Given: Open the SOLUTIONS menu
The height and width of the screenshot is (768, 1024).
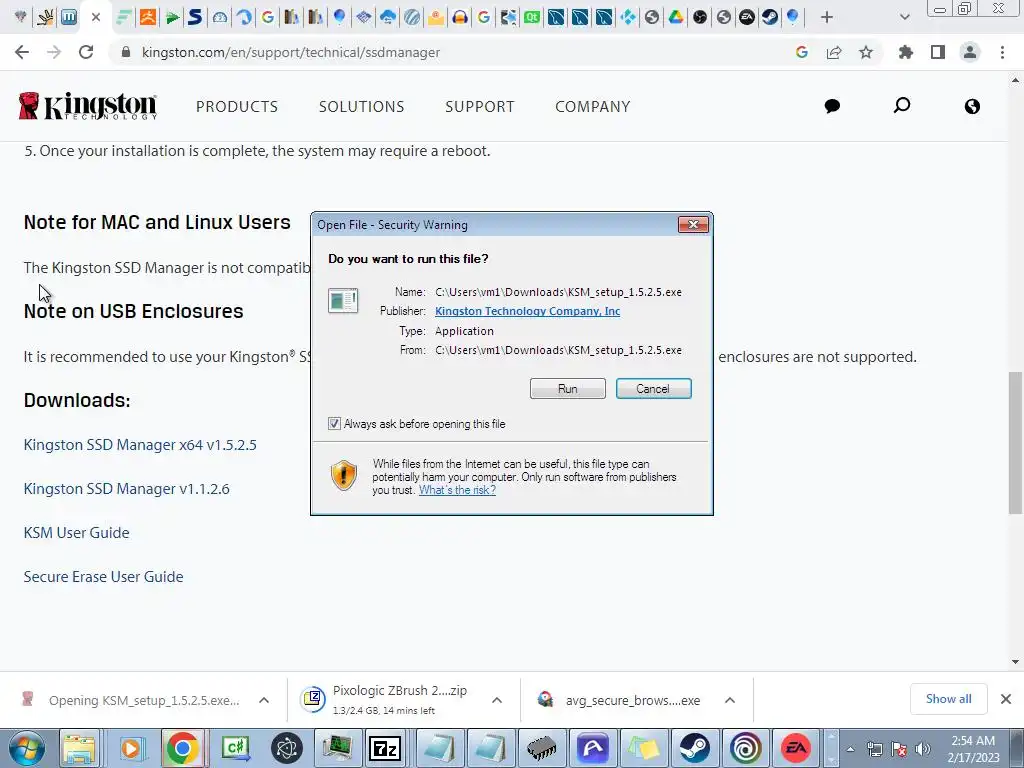Looking at the screenshot, I should pos(361,106).
